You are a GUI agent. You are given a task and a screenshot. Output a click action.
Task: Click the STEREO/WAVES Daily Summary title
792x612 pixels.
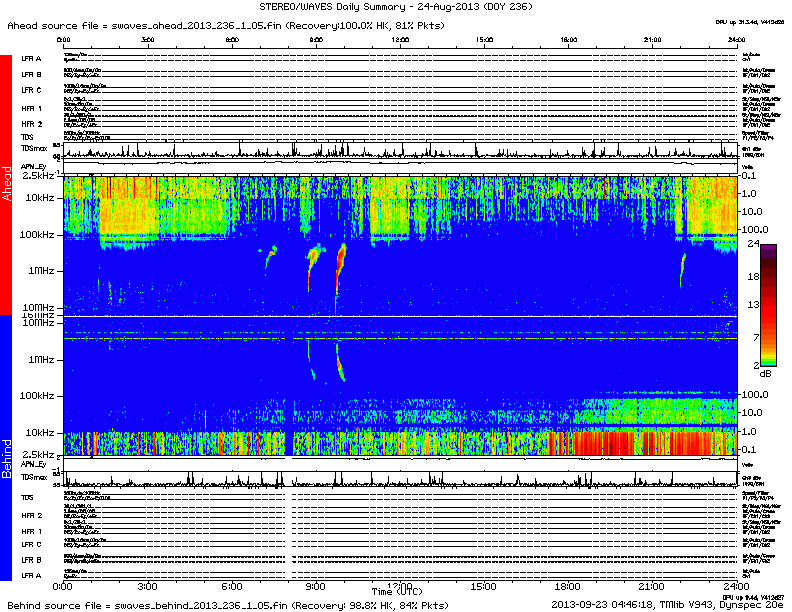398,7
